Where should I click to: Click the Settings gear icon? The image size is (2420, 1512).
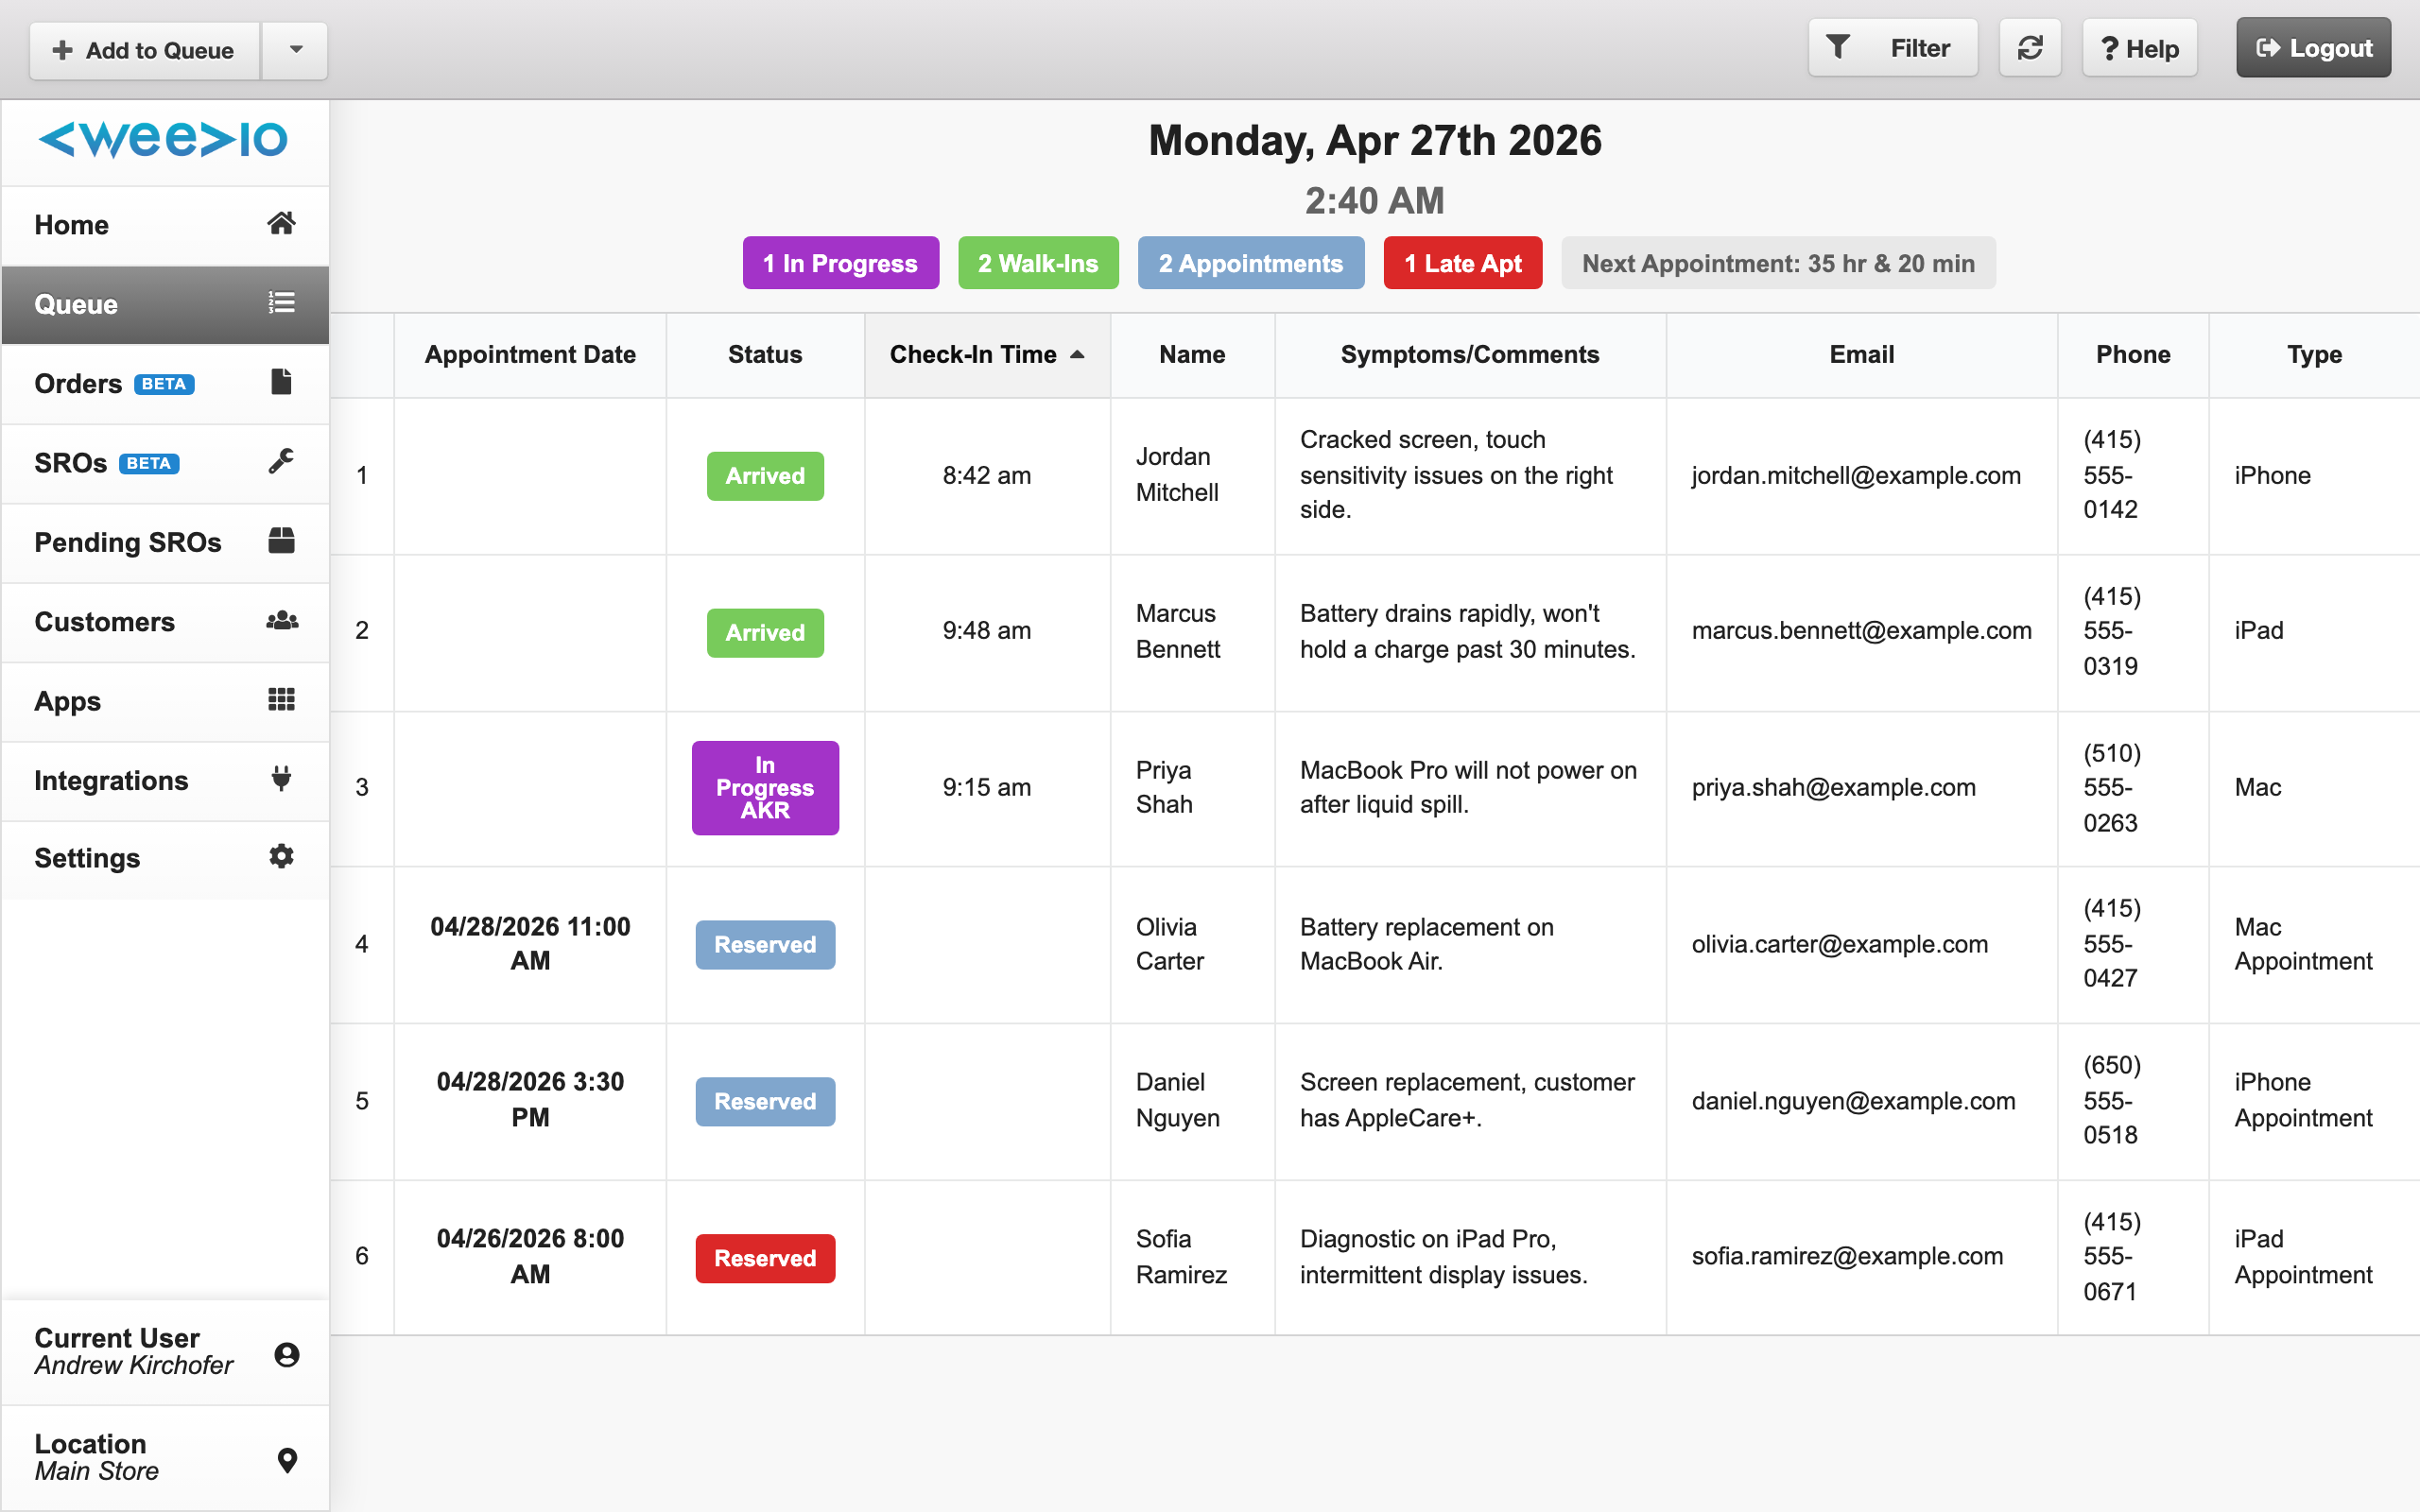(x=281, y=856)
